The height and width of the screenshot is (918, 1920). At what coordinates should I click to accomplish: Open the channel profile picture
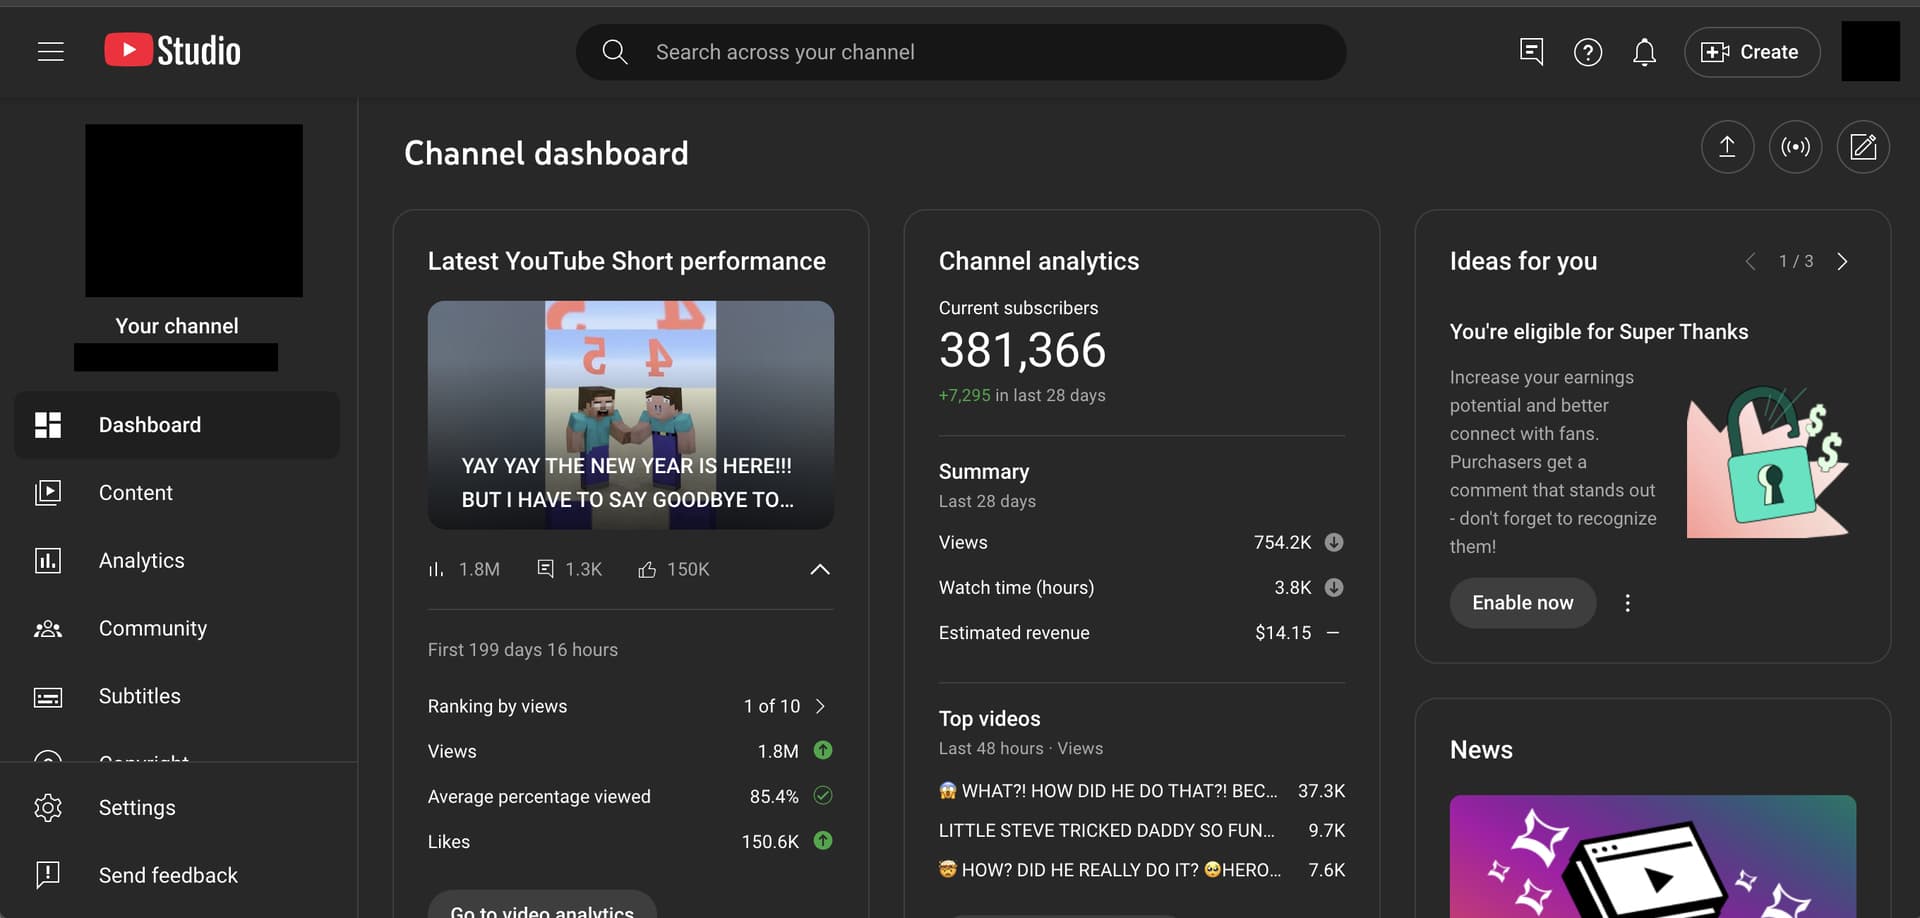pyautogui.click(x=194, y=210)
